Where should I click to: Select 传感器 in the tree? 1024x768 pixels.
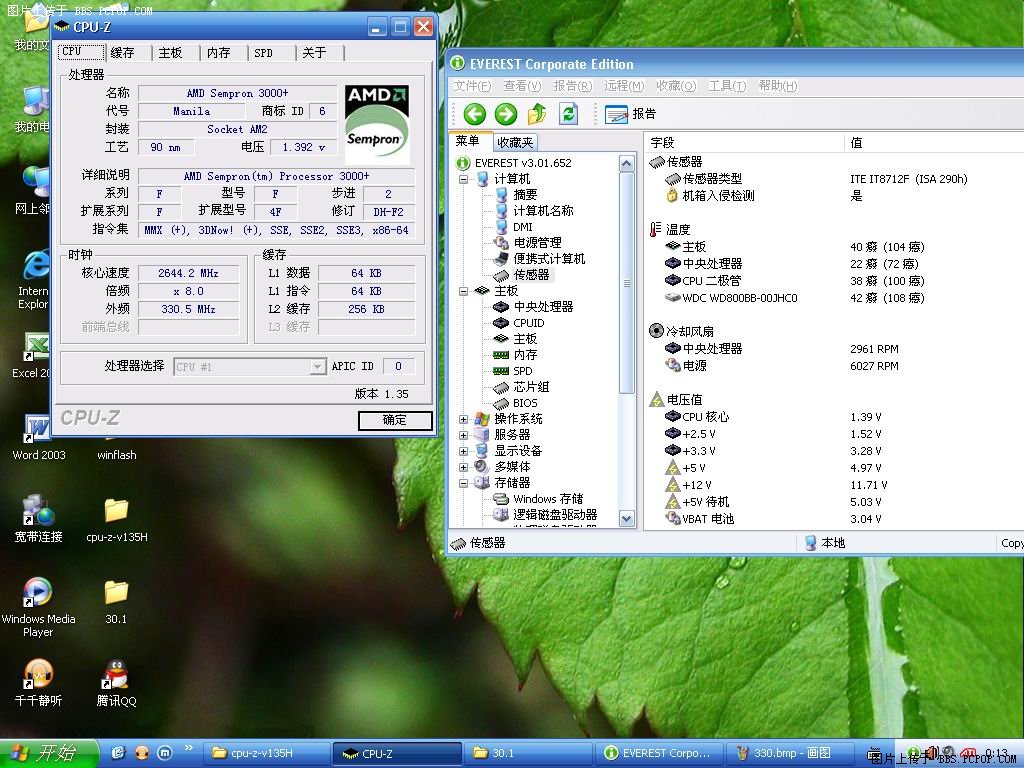(x=531, y=275)
